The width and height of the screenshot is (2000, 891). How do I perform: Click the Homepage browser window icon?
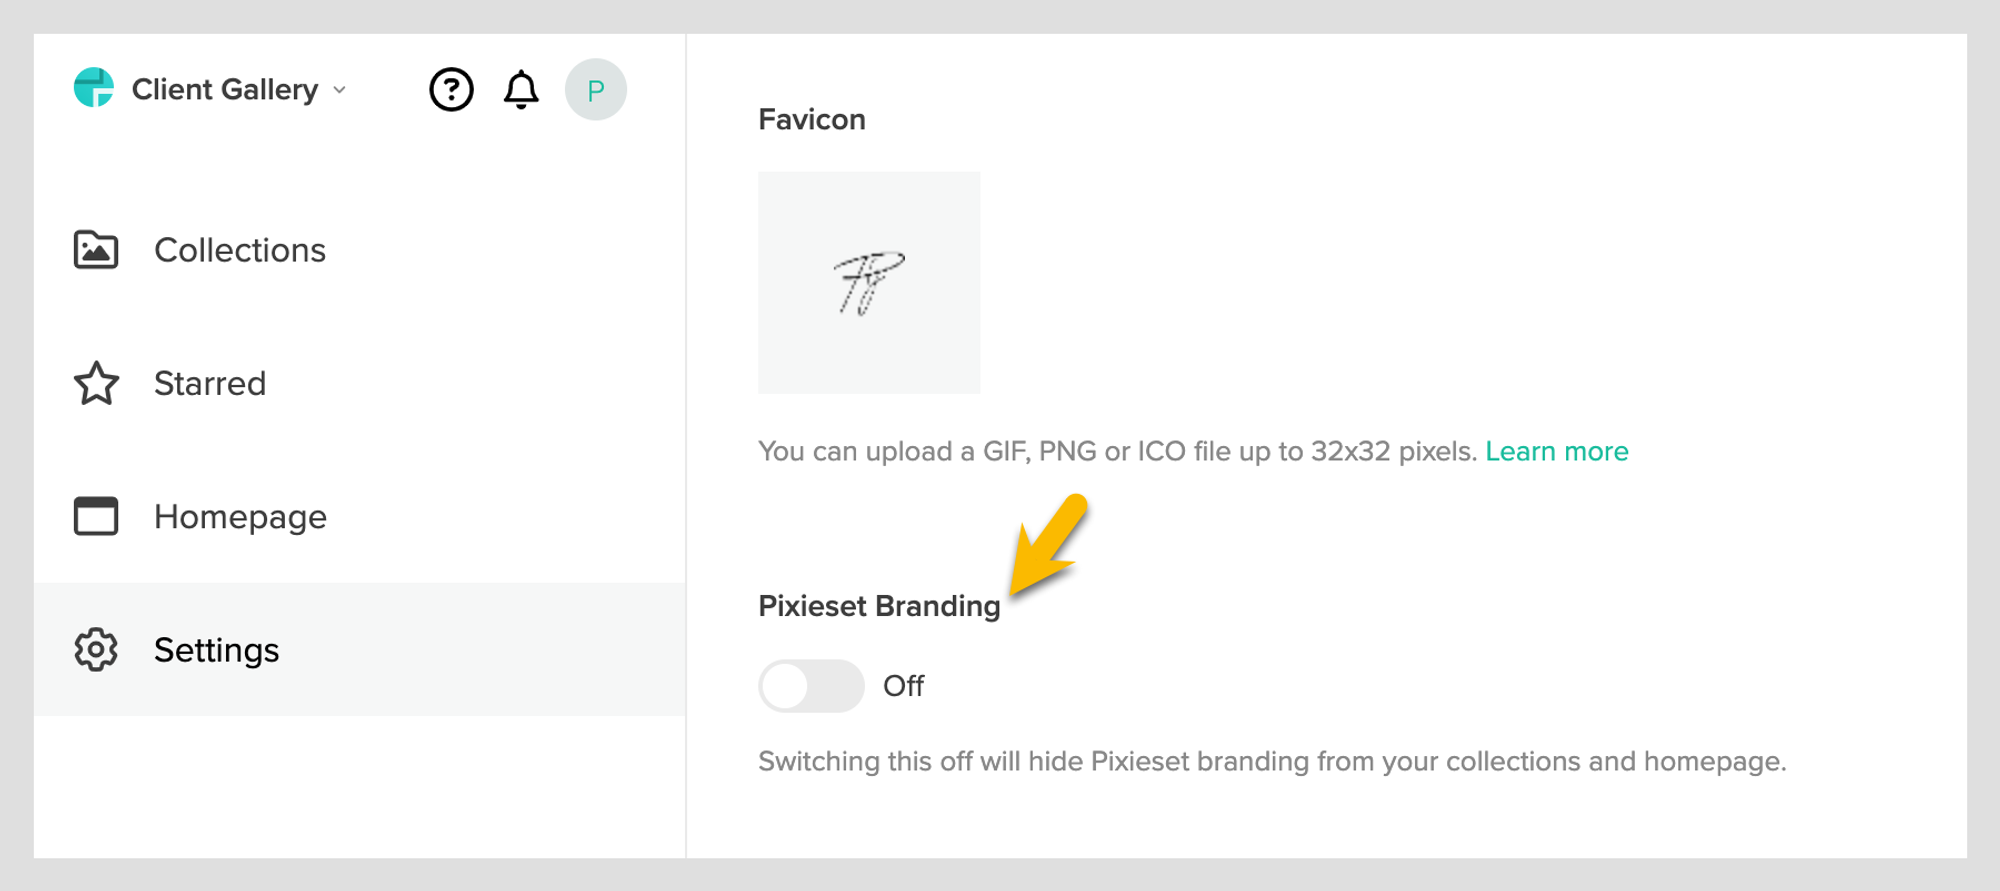click(x=96, y=516)
